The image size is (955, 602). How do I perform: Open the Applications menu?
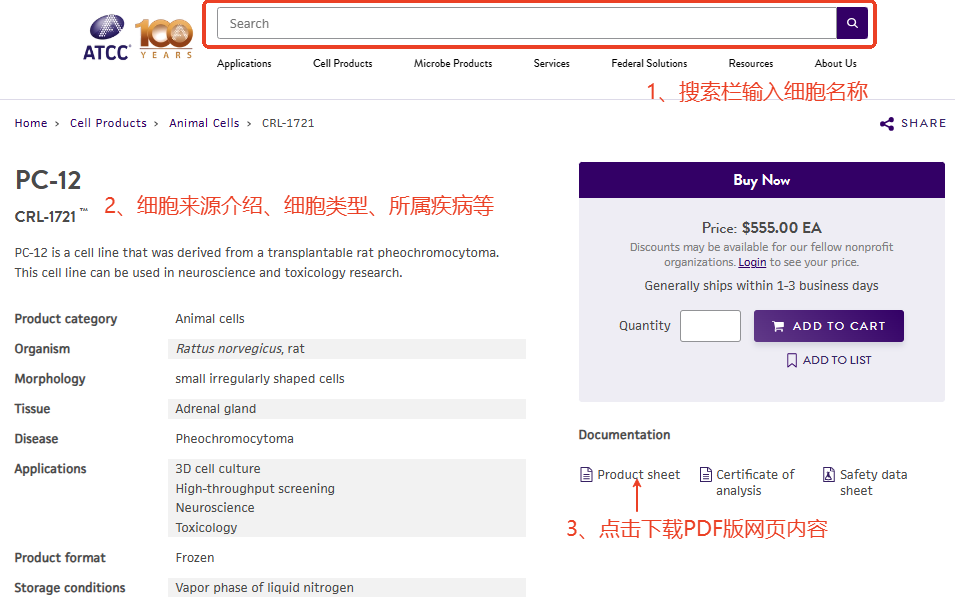click(244, 64)
